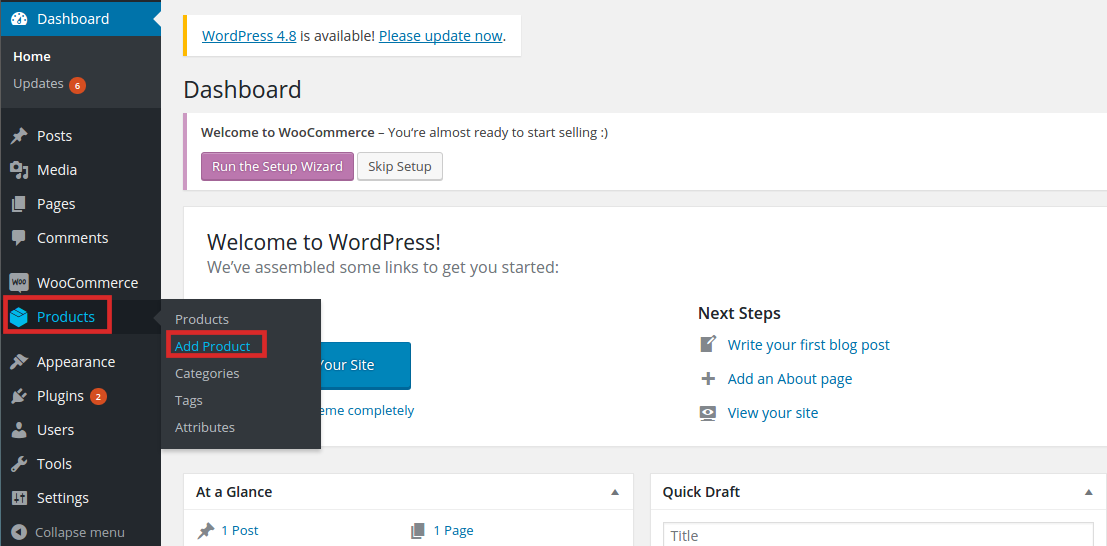
Task: Open the View your site link
Action: [773, 413]
